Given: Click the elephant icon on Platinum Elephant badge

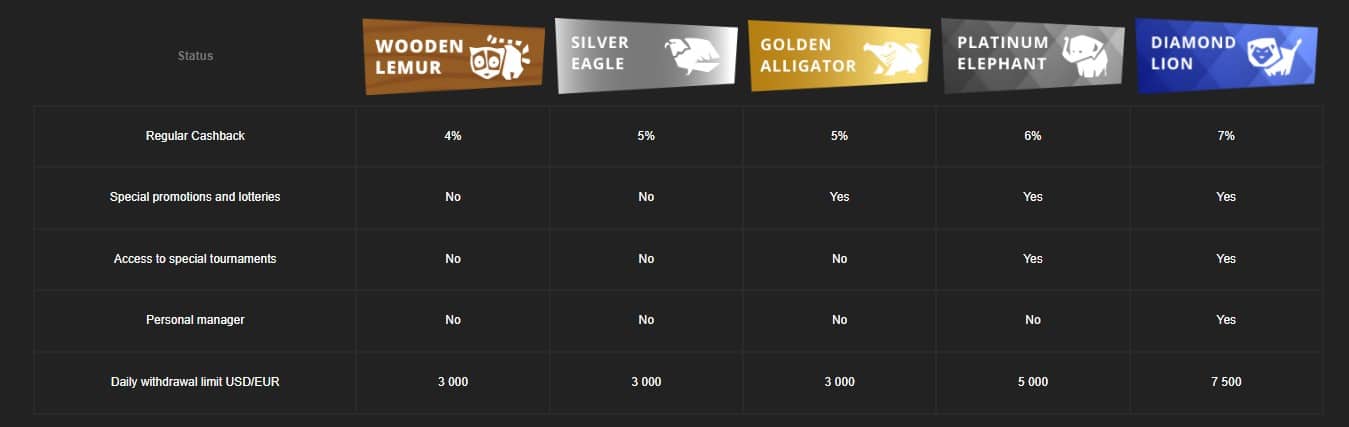Looking at the screenshot, I should click(1081, 56).
